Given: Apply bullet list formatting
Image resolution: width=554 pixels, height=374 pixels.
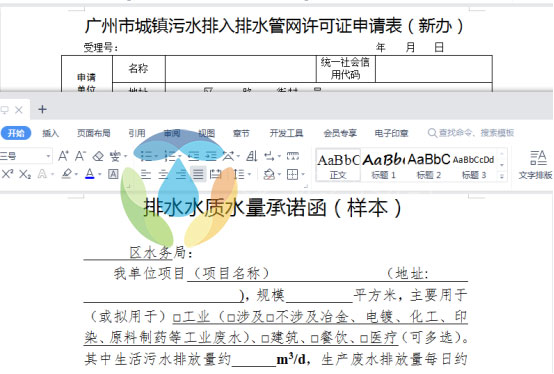Looking at the screenshot, I should click(x=145, y=156).
